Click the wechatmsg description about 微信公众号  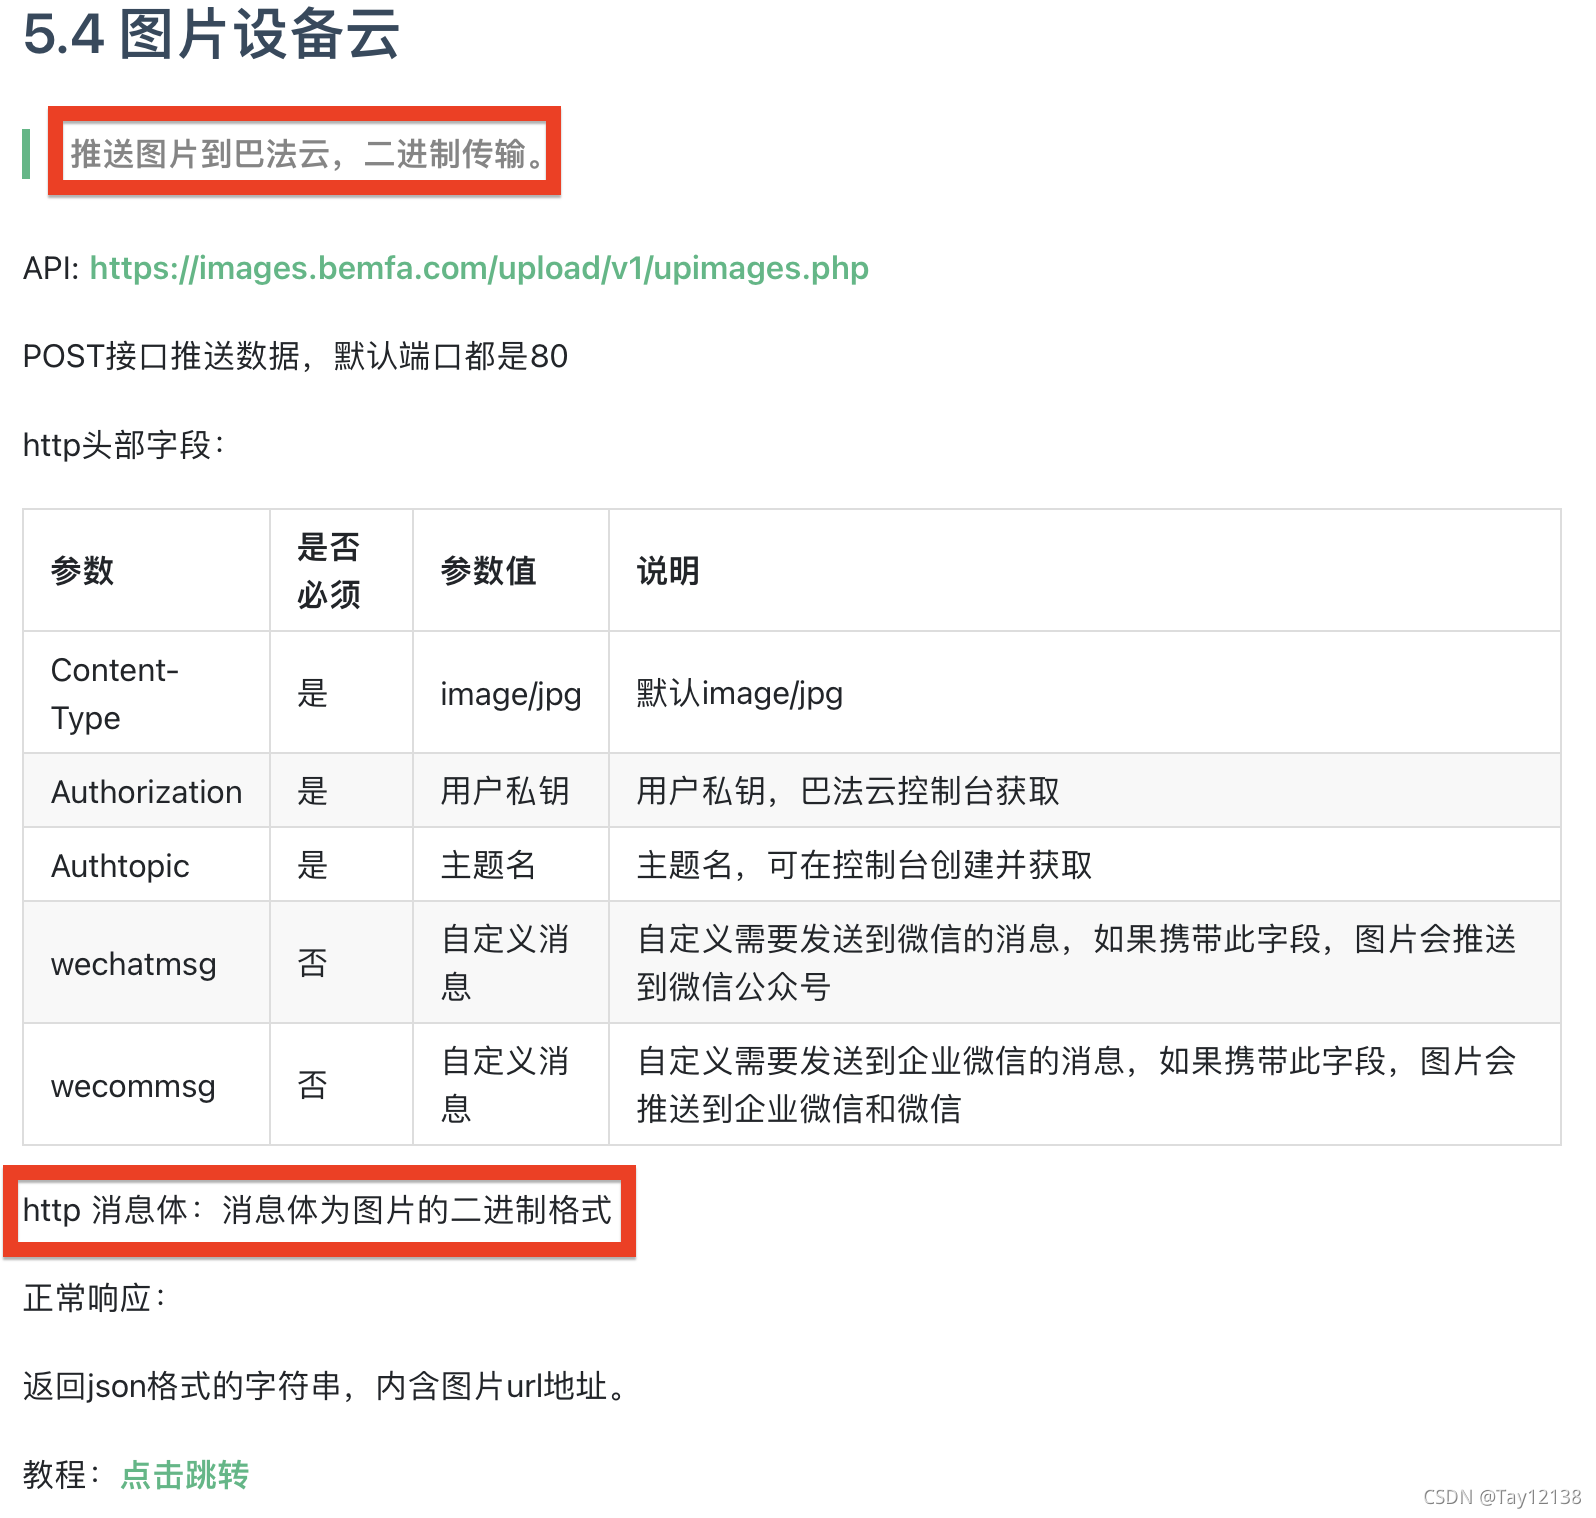pyautogui.click(x=1076, y=963)
